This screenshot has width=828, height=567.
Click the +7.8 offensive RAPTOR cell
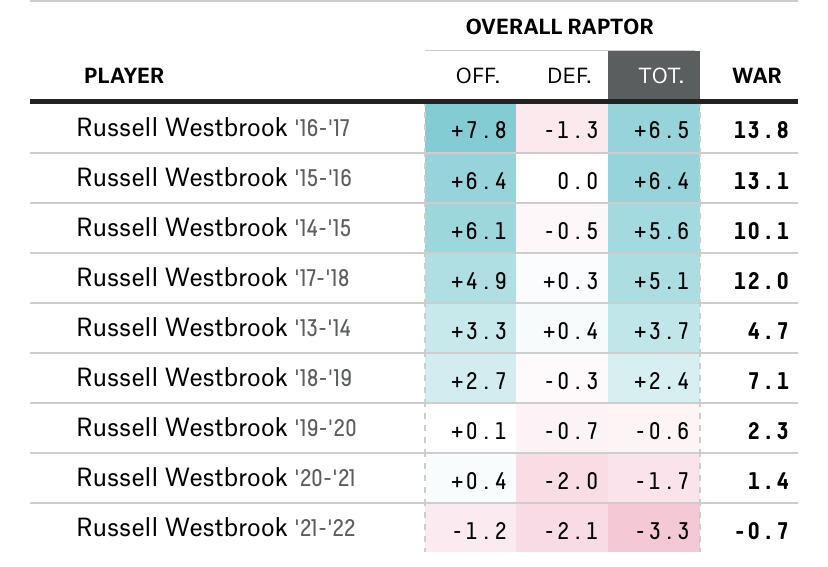479,130
